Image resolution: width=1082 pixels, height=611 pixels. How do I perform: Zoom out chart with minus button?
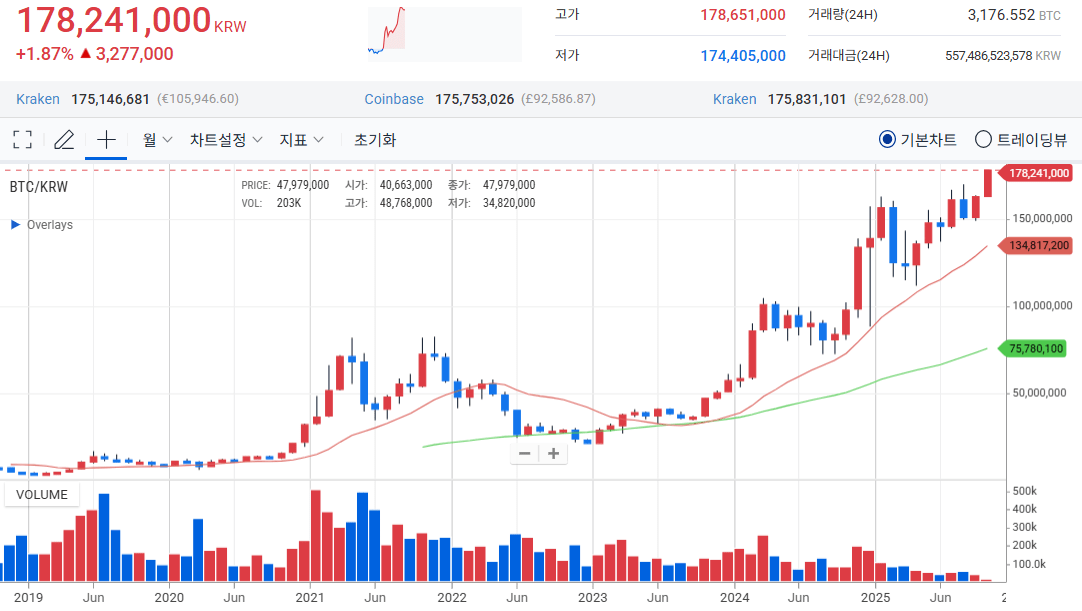pyautogui.click(x=524, y=453)
